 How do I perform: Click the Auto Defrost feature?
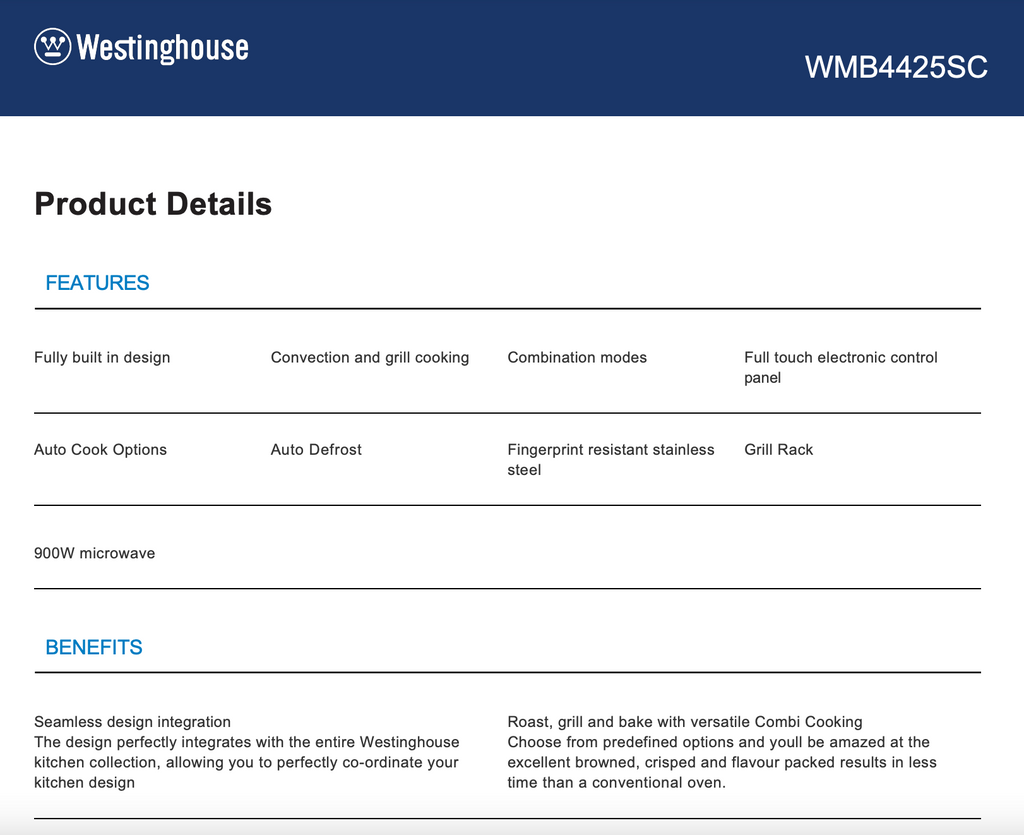[x=316, y=450]
